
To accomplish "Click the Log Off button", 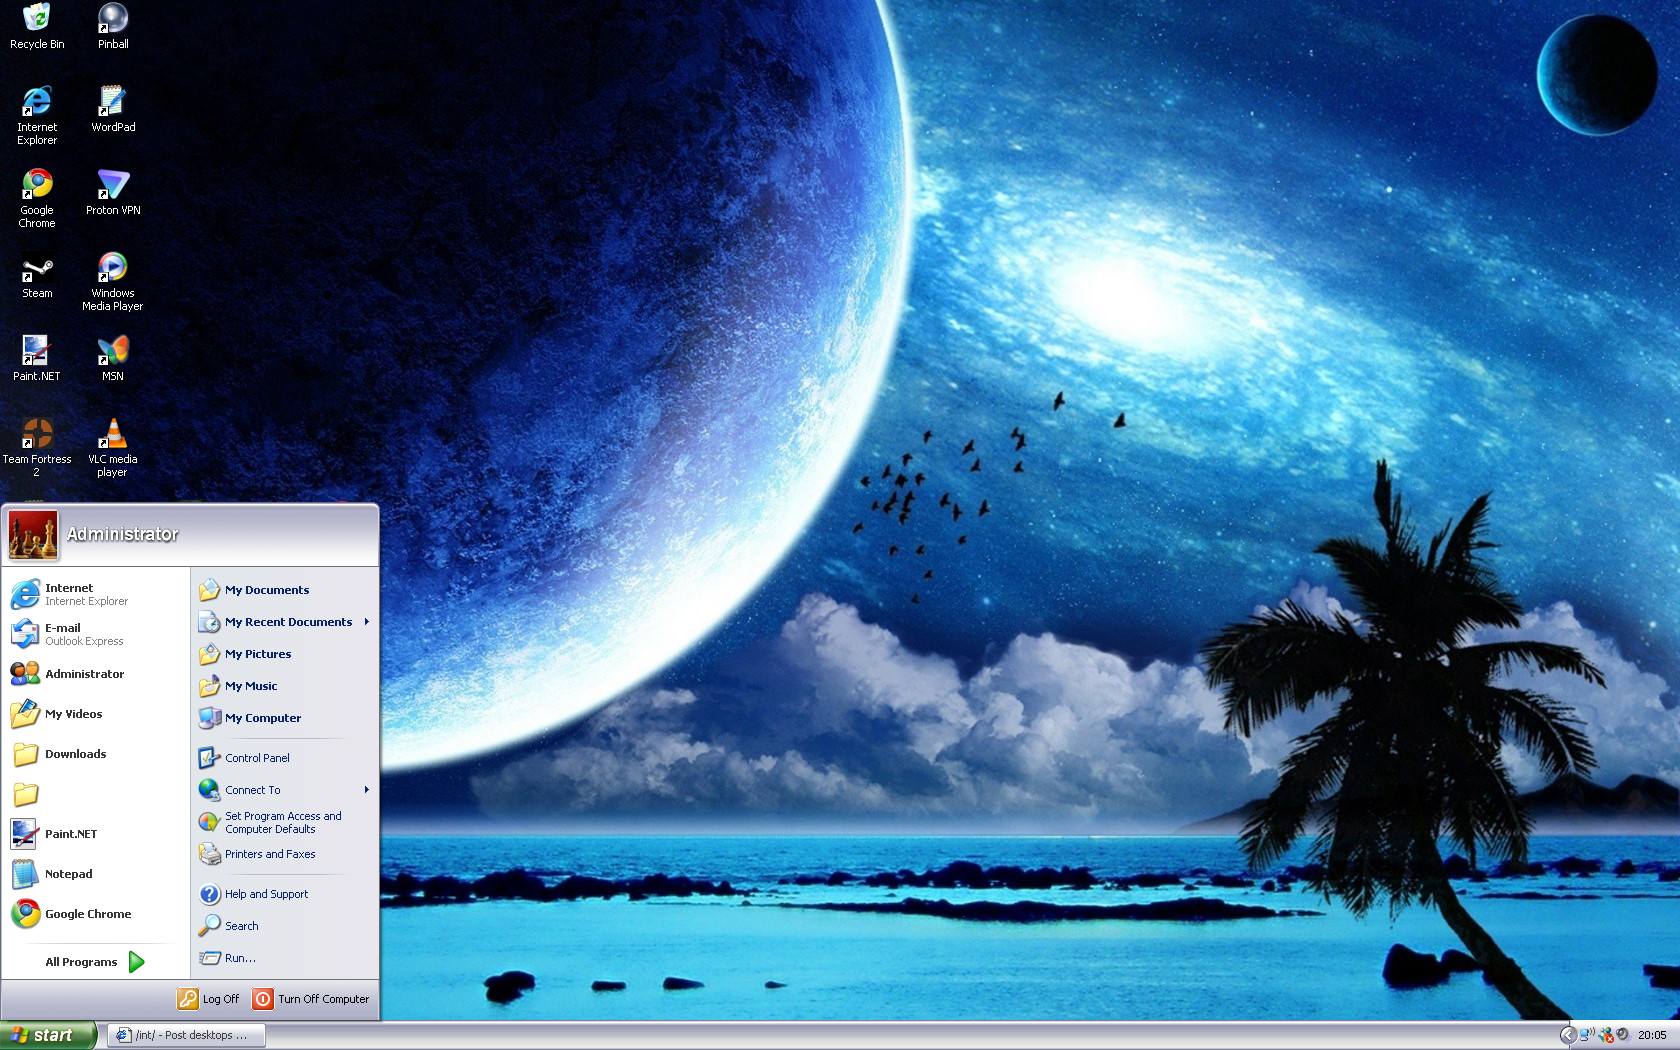I will pos(209,999).
